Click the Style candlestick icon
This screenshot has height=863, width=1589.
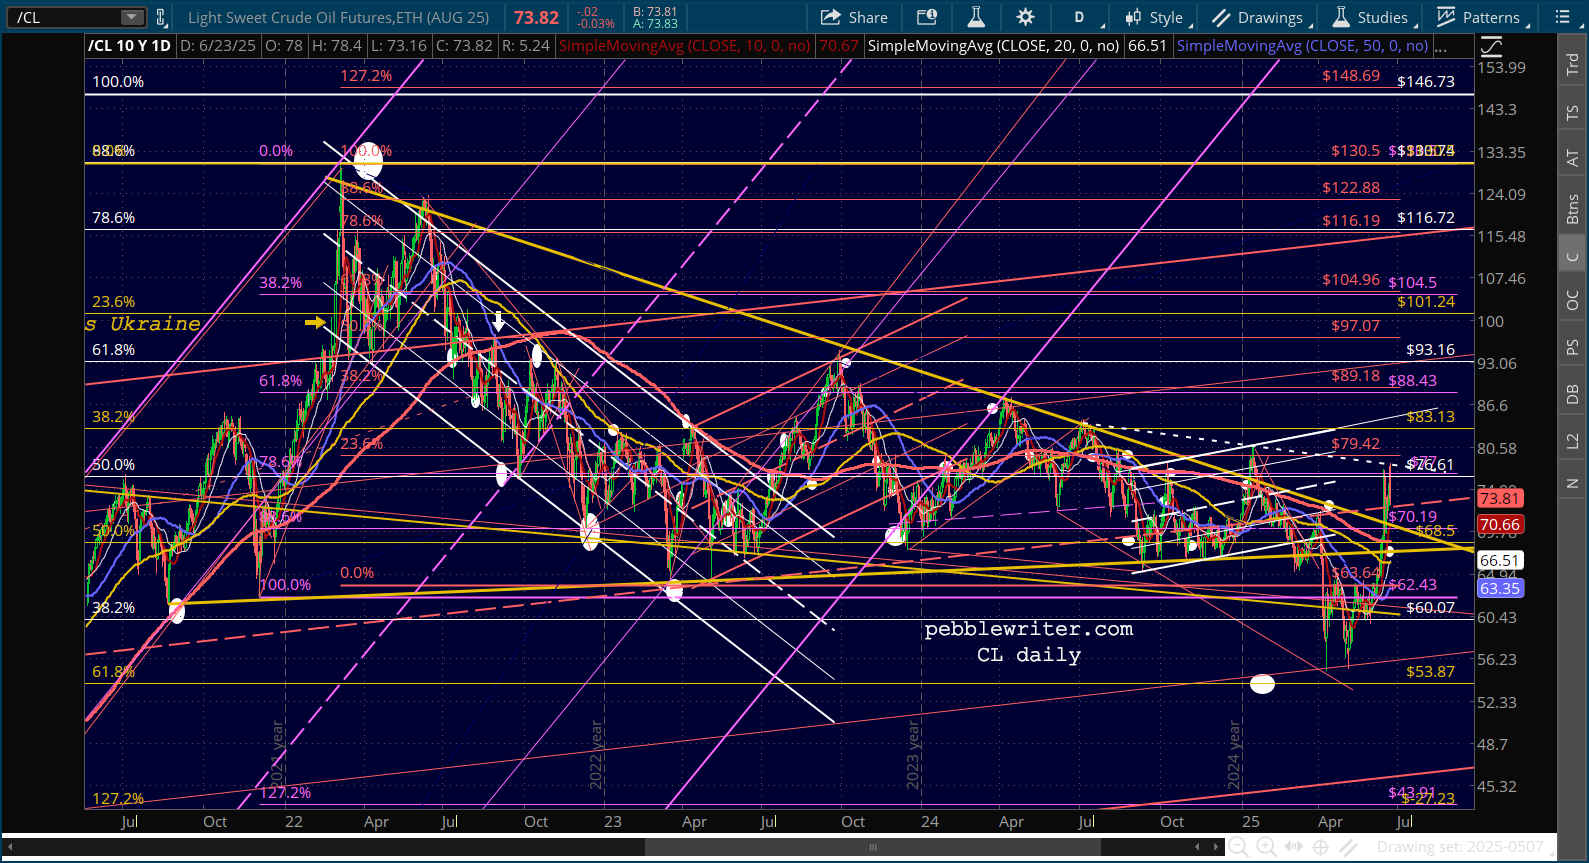pyautogui.click(x=1134, y=17)
